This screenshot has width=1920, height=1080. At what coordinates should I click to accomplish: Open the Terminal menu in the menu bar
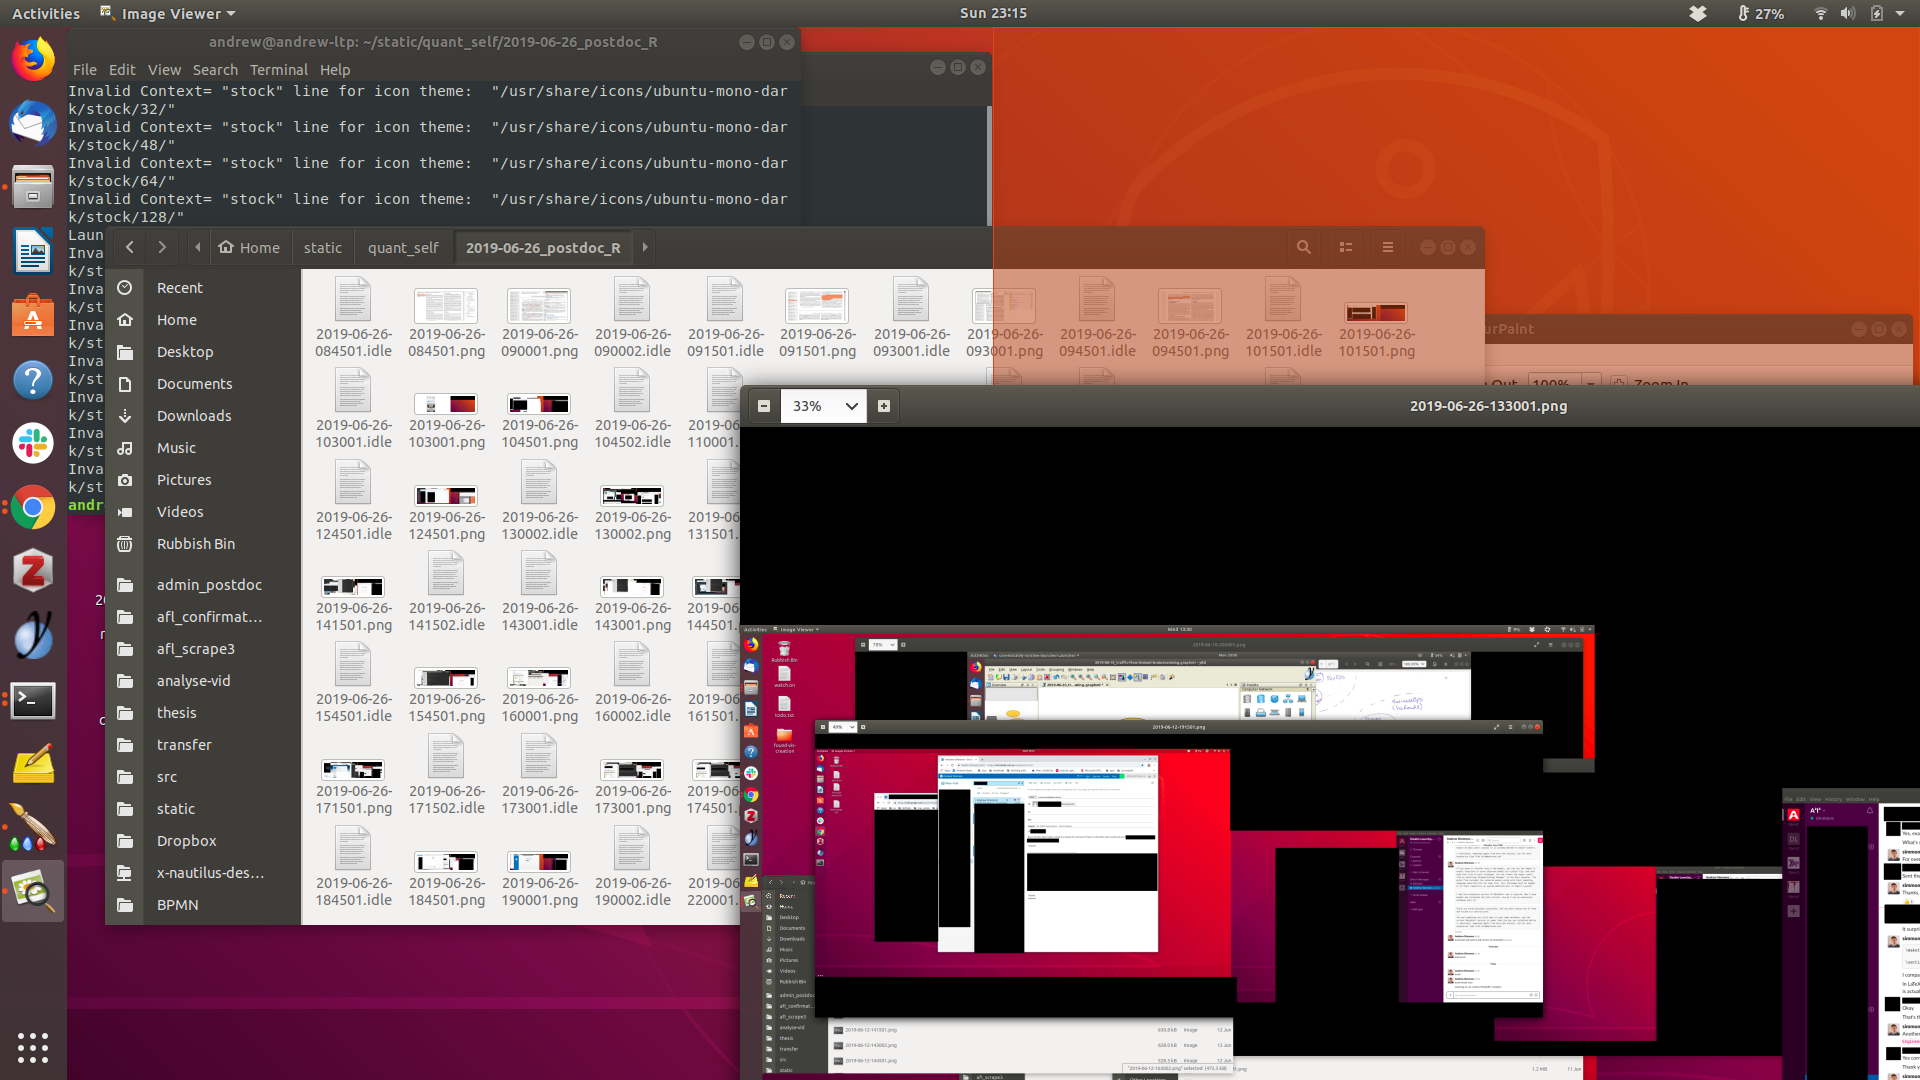click(278, 70)
